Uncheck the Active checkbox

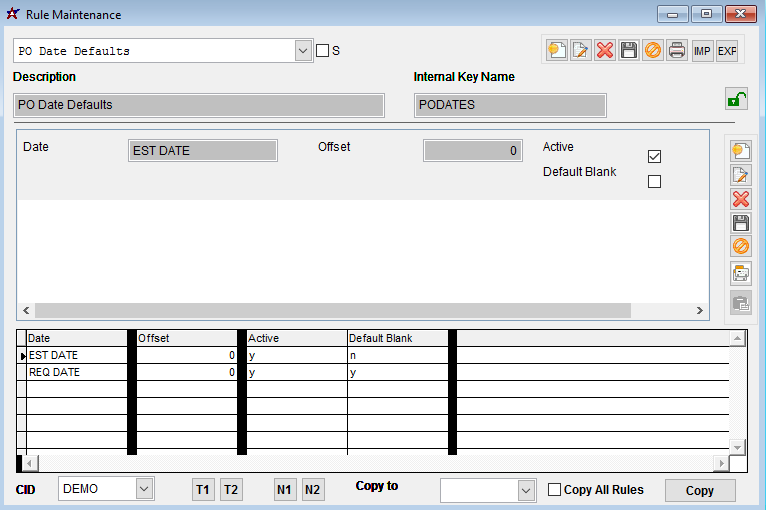[655, 156]
